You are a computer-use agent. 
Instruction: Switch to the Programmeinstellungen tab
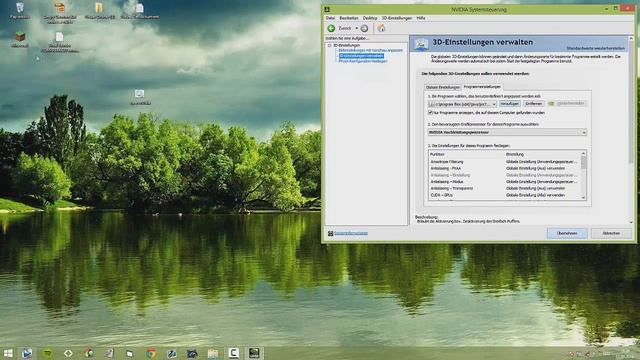coord(482,87)
